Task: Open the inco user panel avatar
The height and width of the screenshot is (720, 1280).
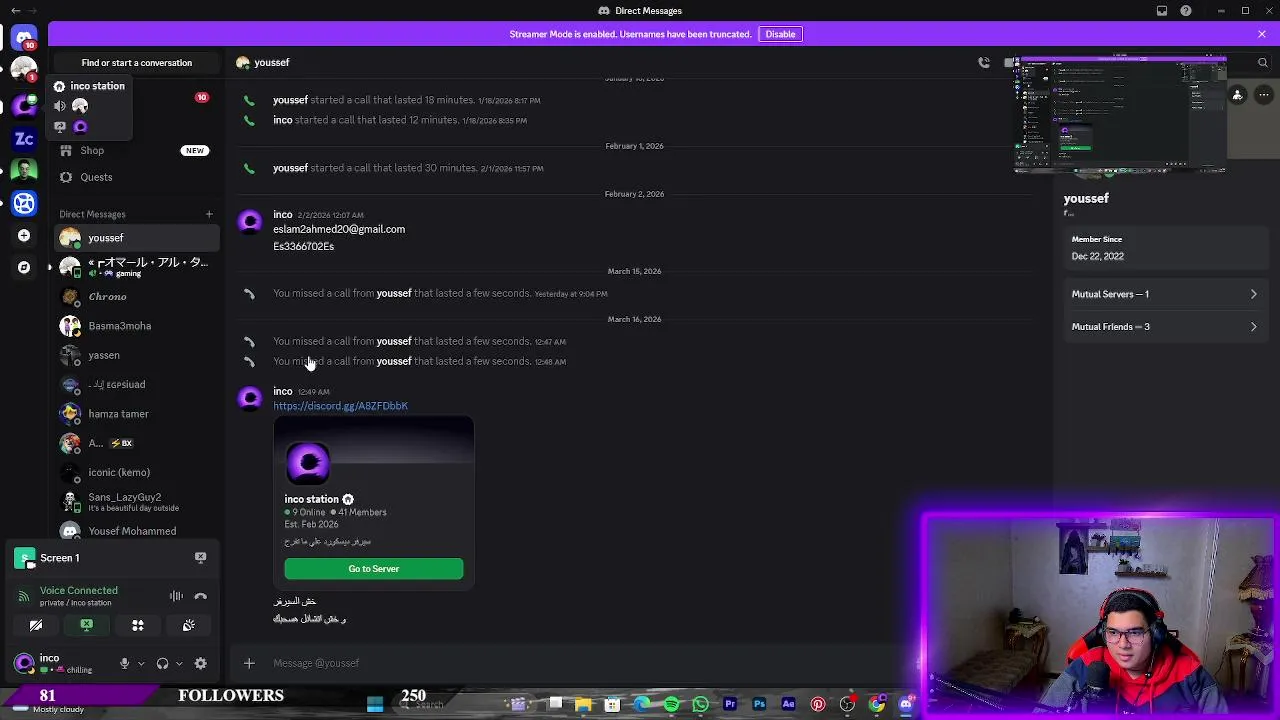Action: coord(24,663)
